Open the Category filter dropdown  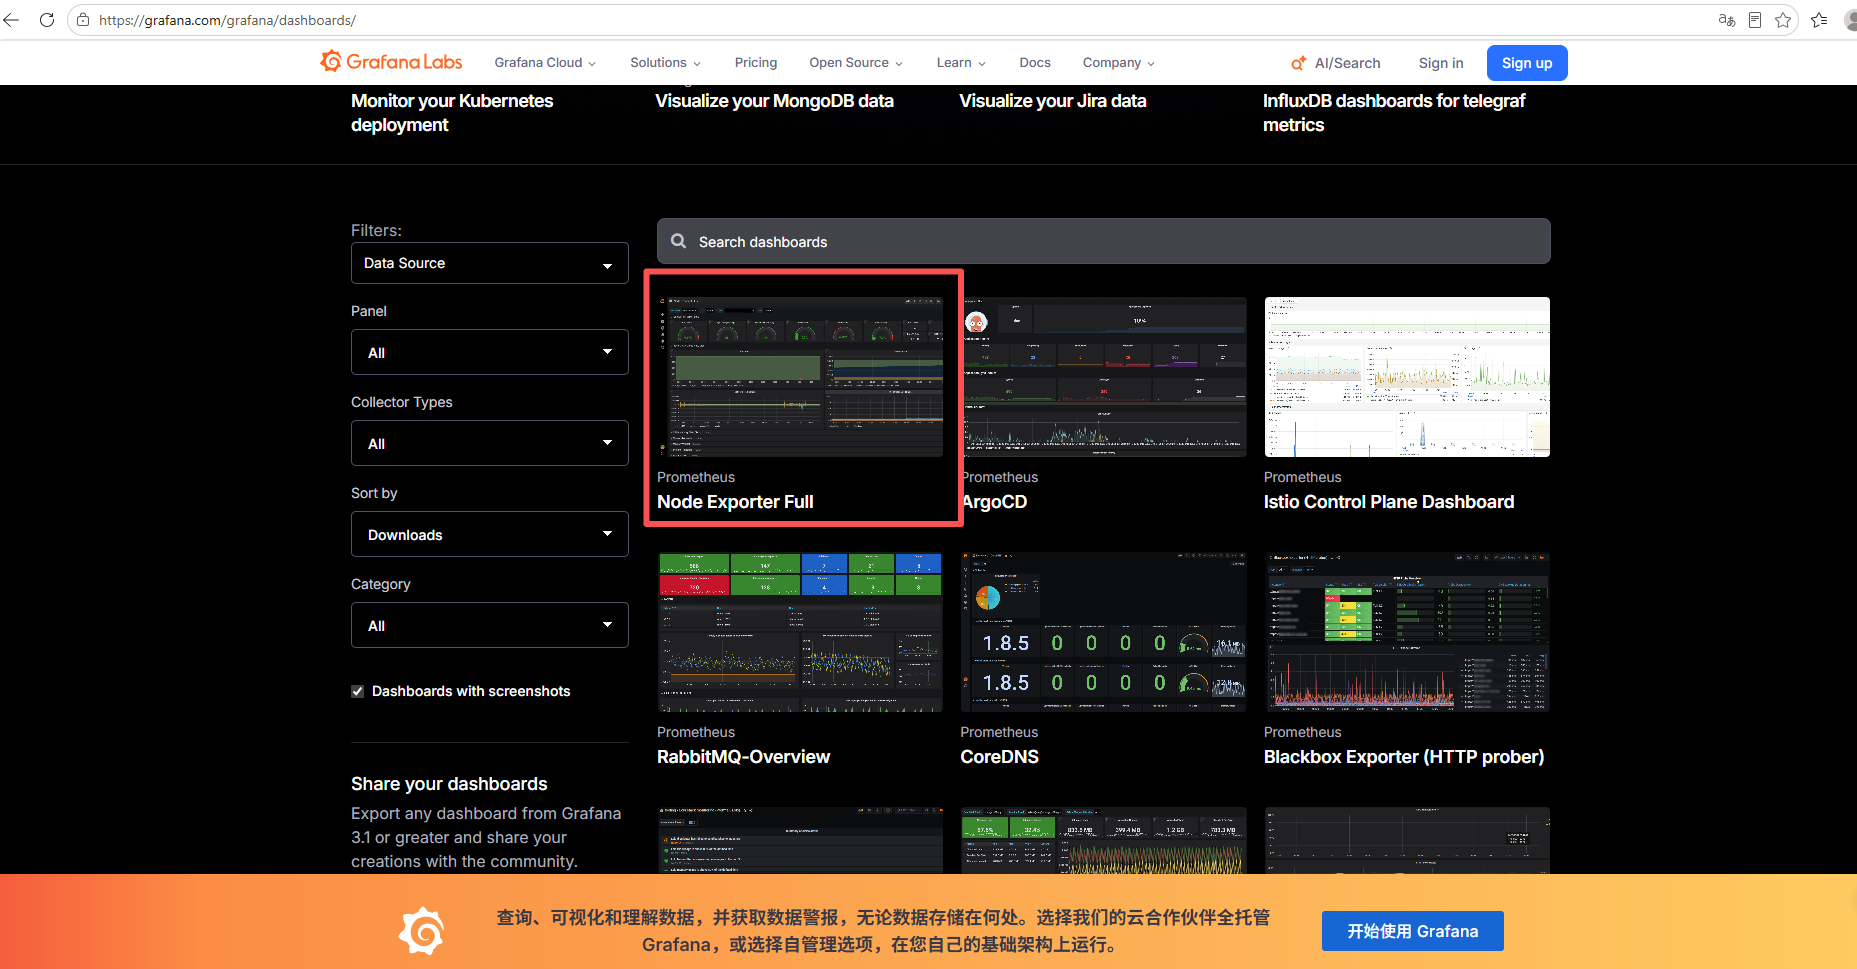490,625
